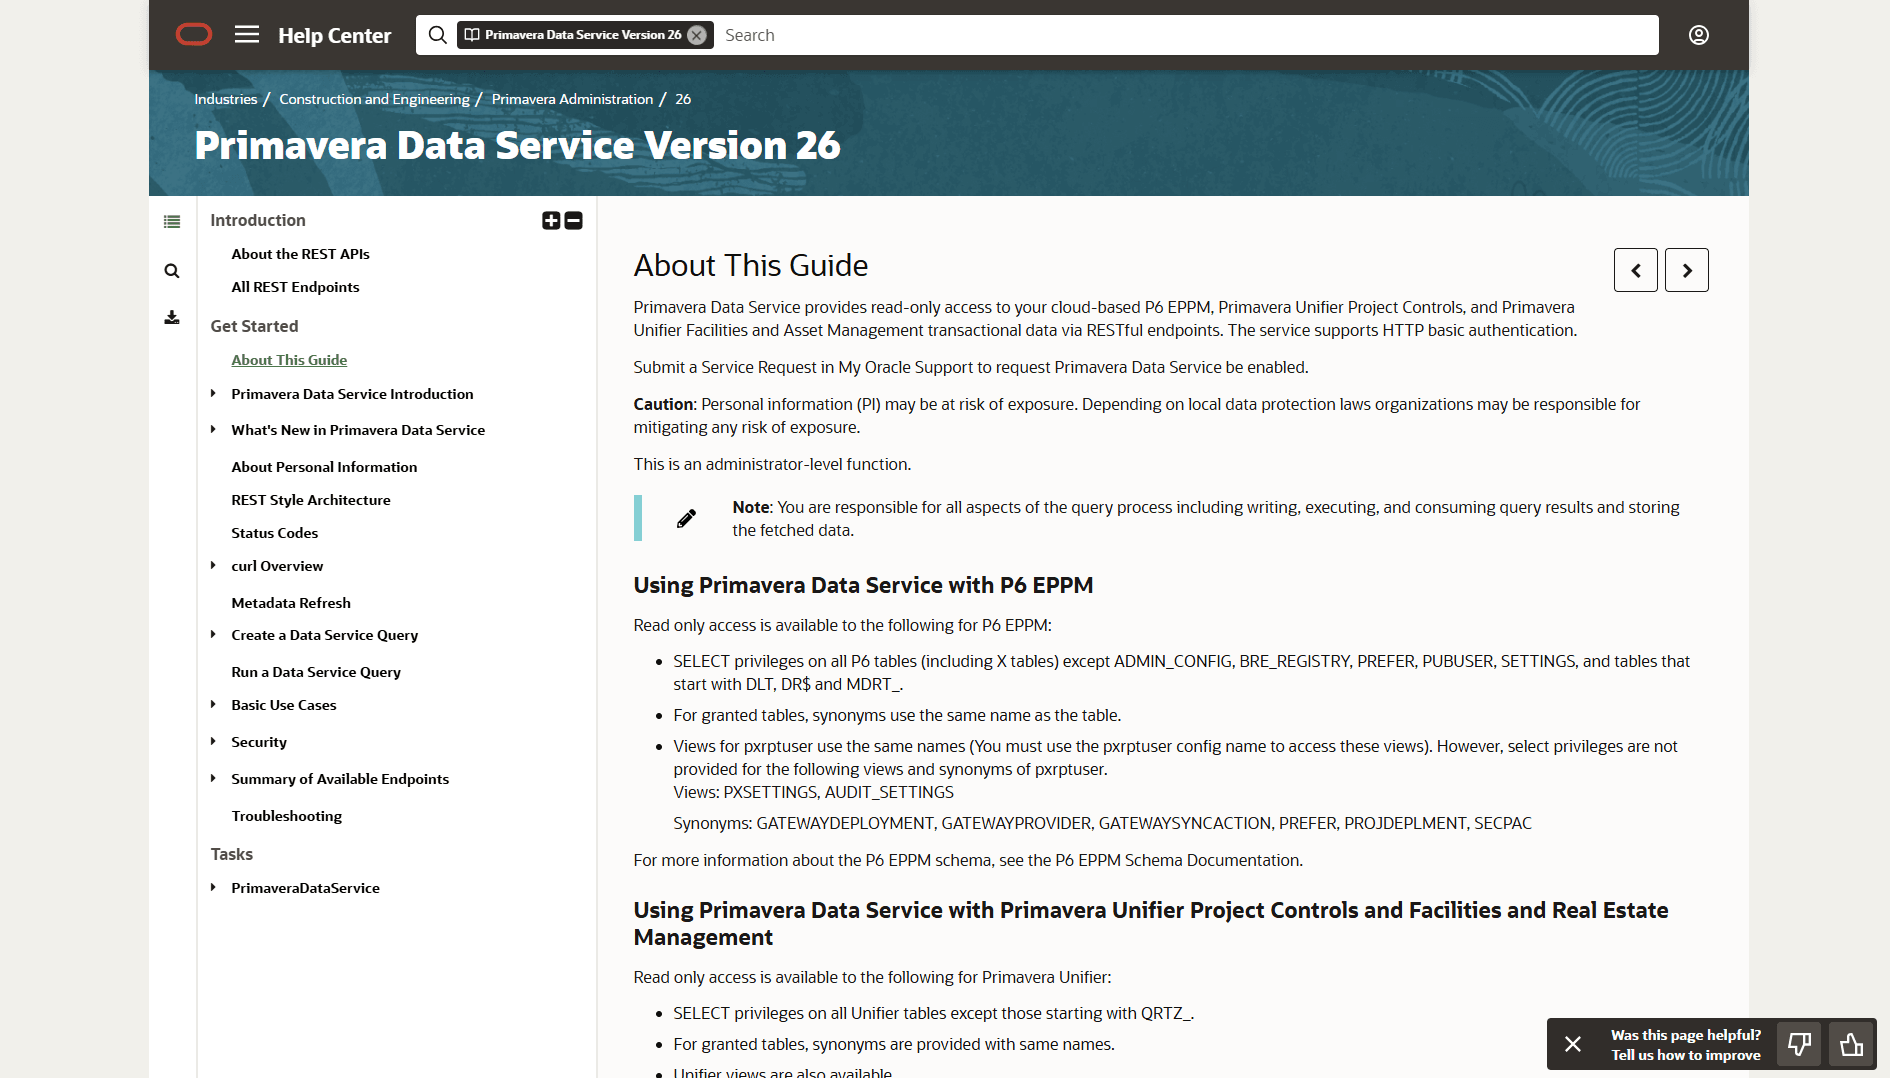
Task: Click the search magnifier icon in header
Action: pyautogui.click(x=437, y=35)
